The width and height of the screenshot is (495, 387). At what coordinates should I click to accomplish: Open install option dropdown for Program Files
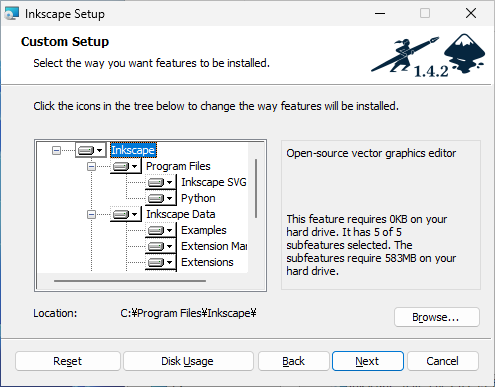126,166
